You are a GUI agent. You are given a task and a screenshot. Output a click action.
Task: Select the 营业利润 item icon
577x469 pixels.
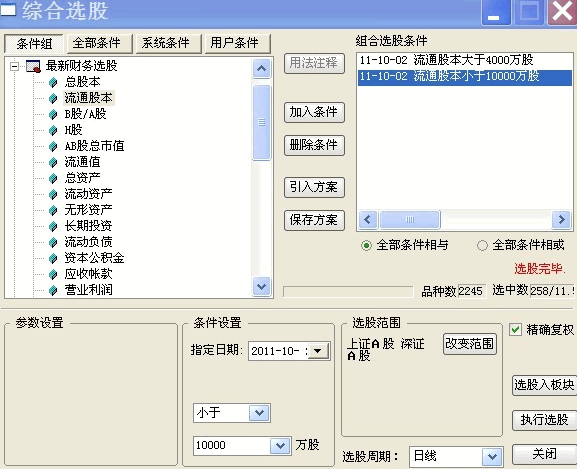pos(53,290)
